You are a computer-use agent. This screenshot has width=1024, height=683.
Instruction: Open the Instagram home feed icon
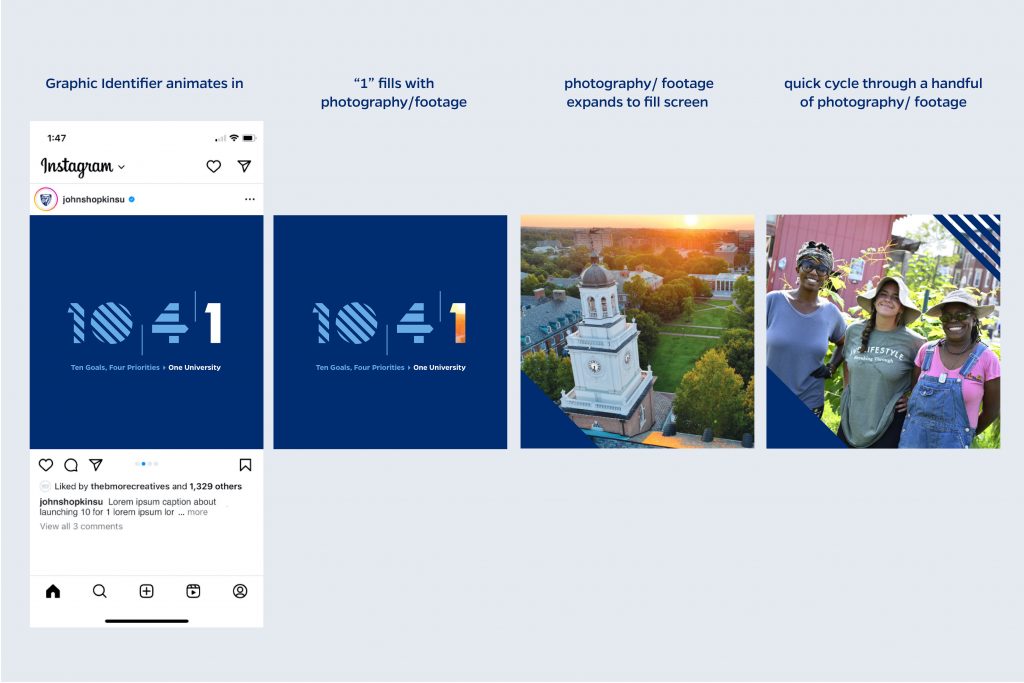coord(53,591)
